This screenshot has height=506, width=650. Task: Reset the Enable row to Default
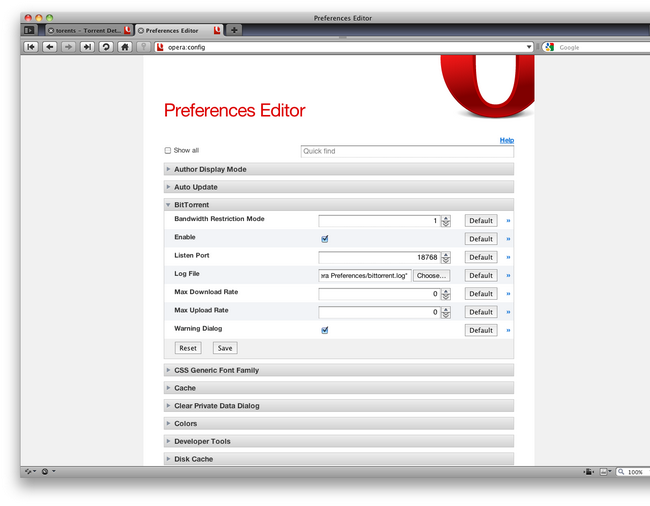tap(481, 239)
